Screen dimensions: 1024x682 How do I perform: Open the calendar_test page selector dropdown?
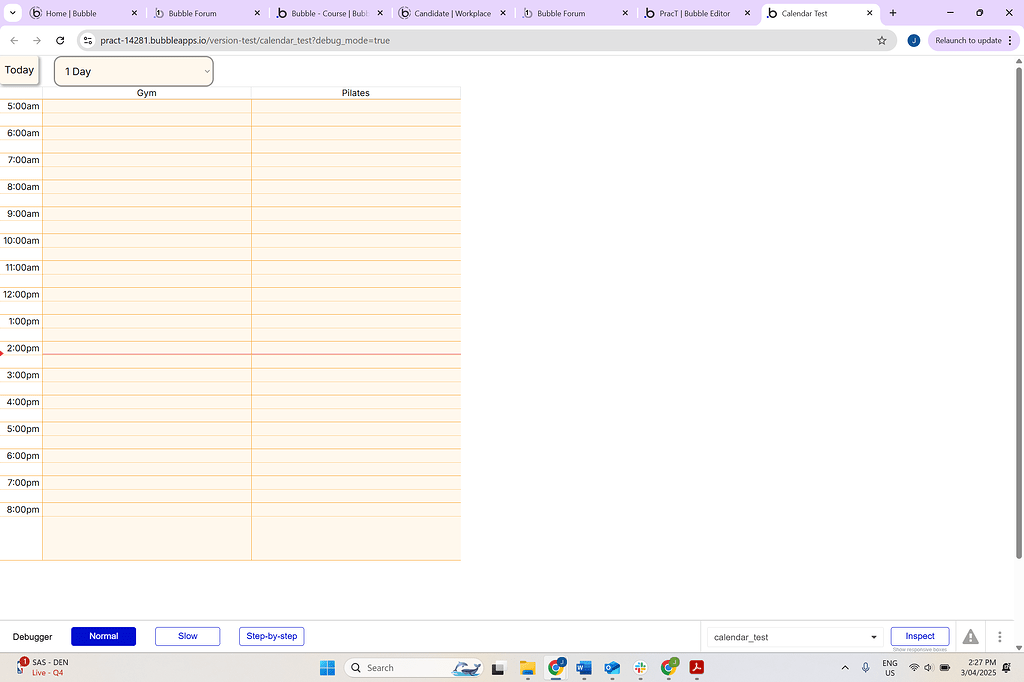click(793, 636)
